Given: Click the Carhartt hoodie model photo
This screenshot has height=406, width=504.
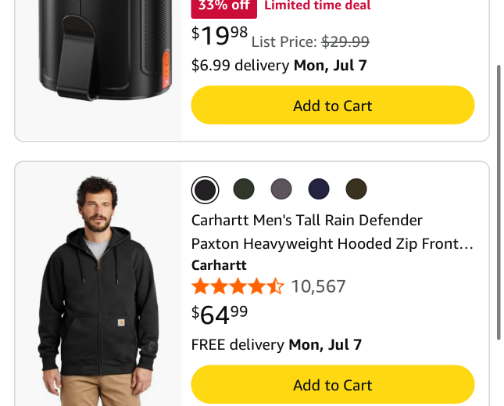Looking at the screenshot, I should (x=98, y=290).
